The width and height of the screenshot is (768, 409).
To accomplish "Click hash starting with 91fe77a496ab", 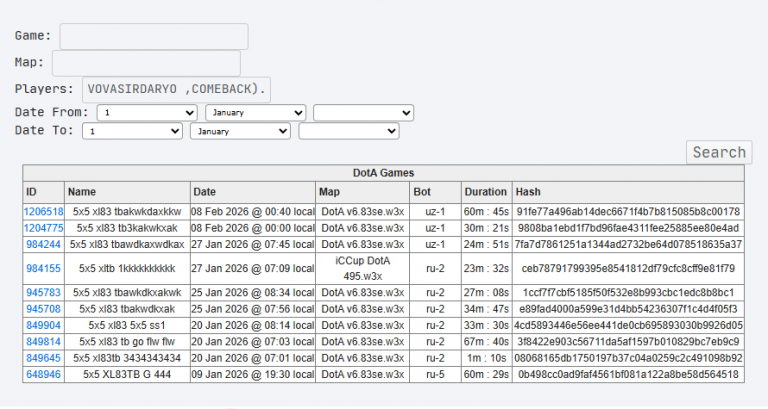I will (x=628, y=212).
